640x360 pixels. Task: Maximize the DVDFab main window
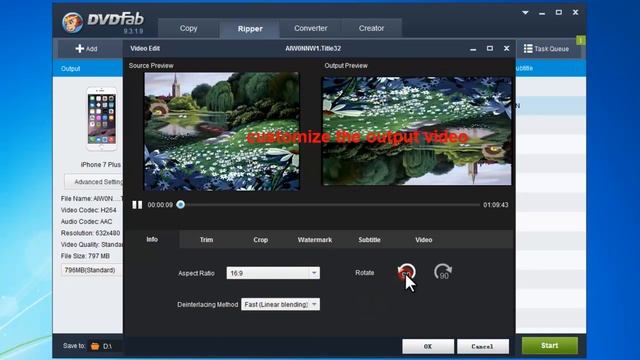coord(559,13)
